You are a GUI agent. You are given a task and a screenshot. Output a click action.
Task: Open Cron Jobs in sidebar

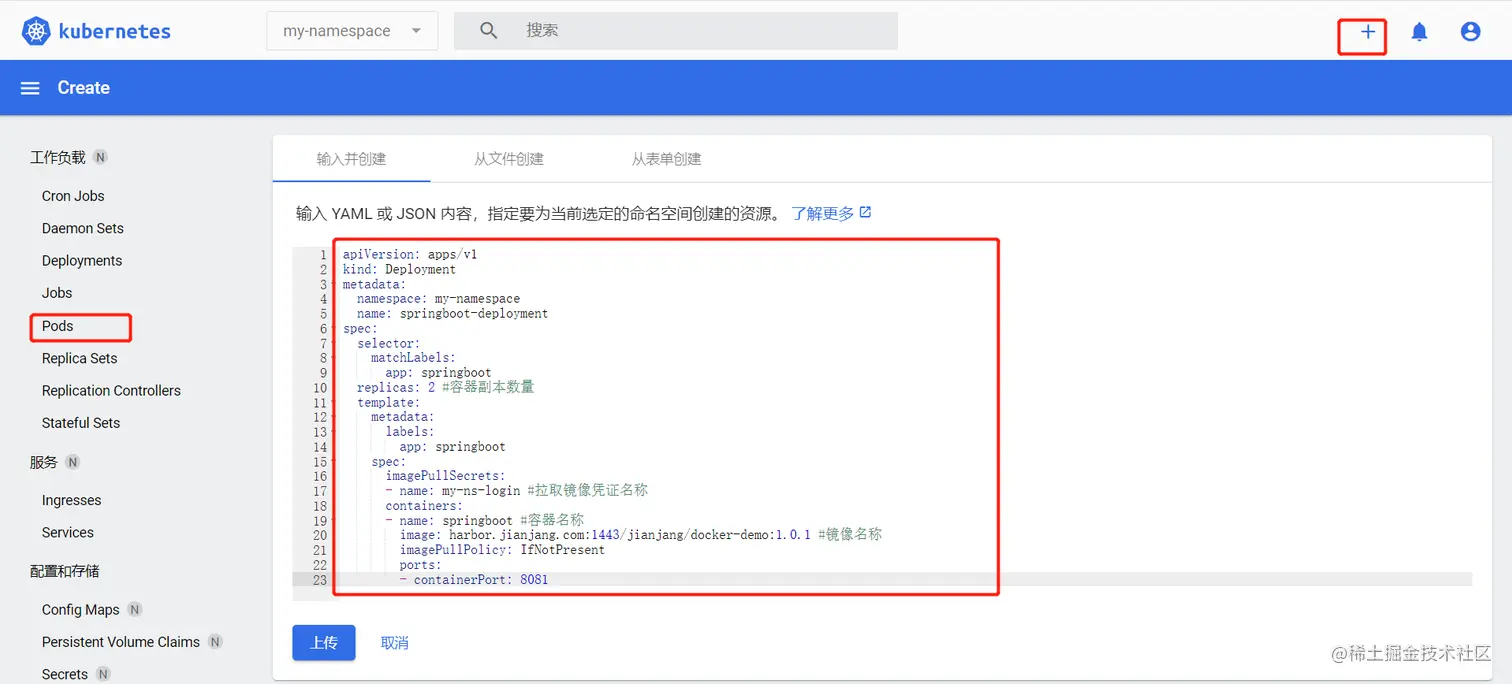pos(73,196)
